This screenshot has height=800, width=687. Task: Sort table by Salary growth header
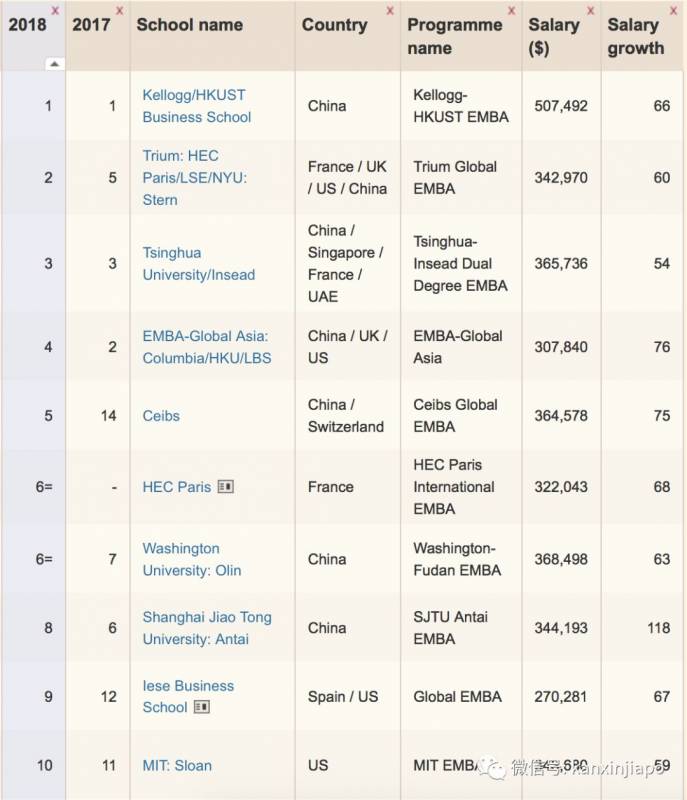pos(635,36)
